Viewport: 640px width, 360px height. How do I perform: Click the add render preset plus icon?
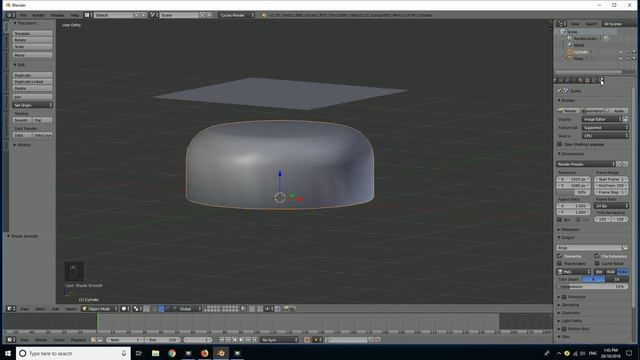[619, 164]
